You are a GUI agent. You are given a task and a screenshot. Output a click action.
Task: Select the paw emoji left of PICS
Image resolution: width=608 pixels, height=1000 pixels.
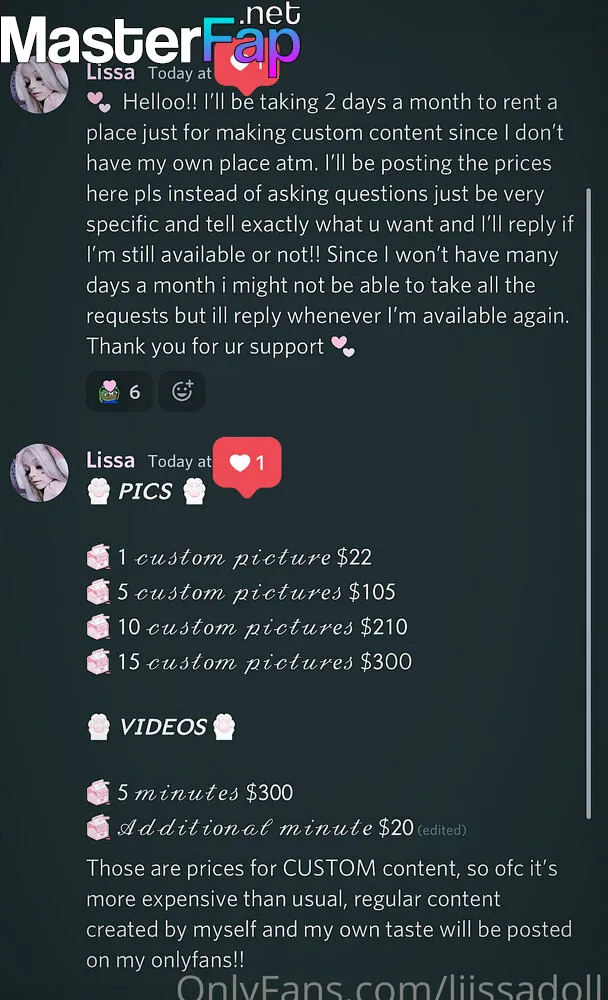(x=98, y=492)
